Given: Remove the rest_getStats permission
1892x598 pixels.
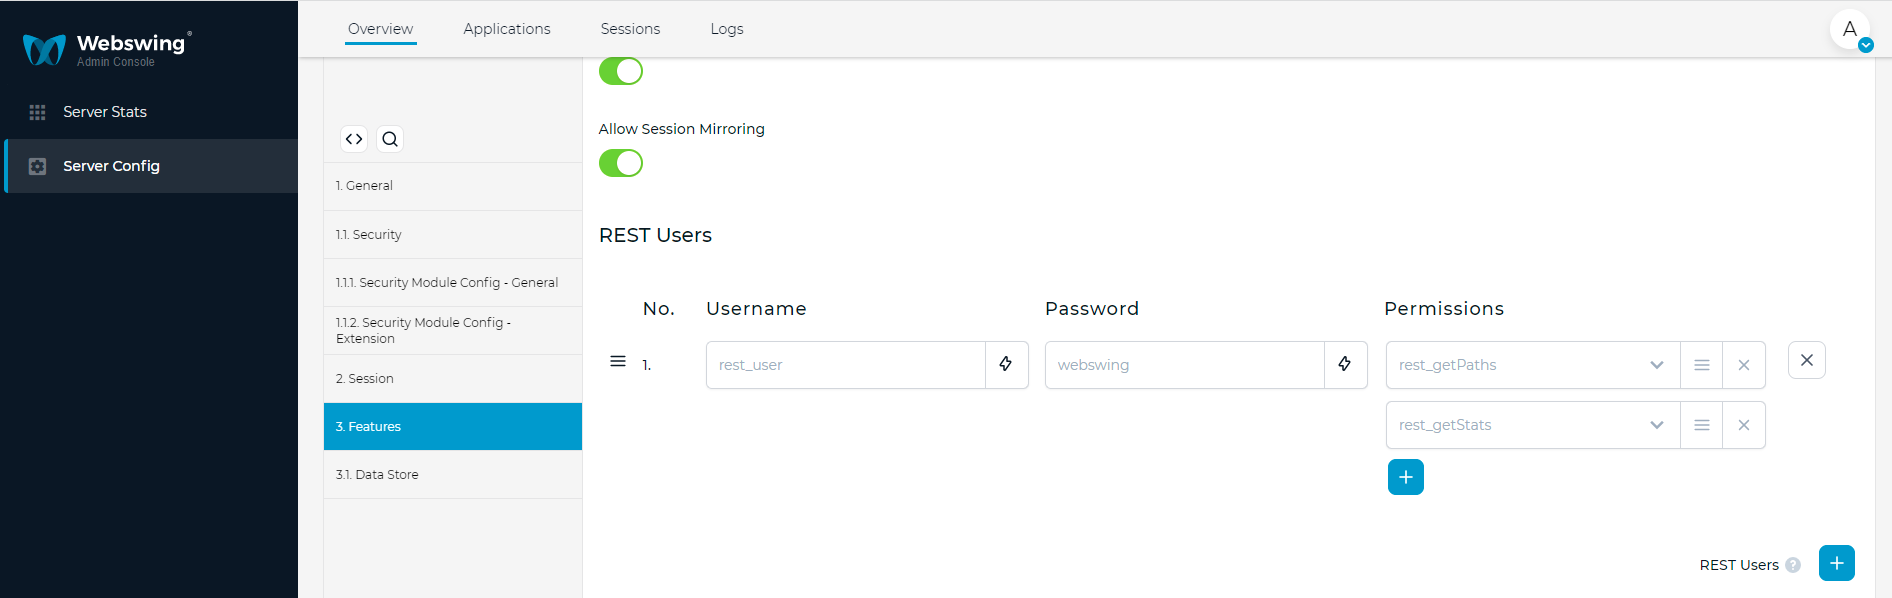Looking at the screenshot, I should click(x=1744, y=425).
